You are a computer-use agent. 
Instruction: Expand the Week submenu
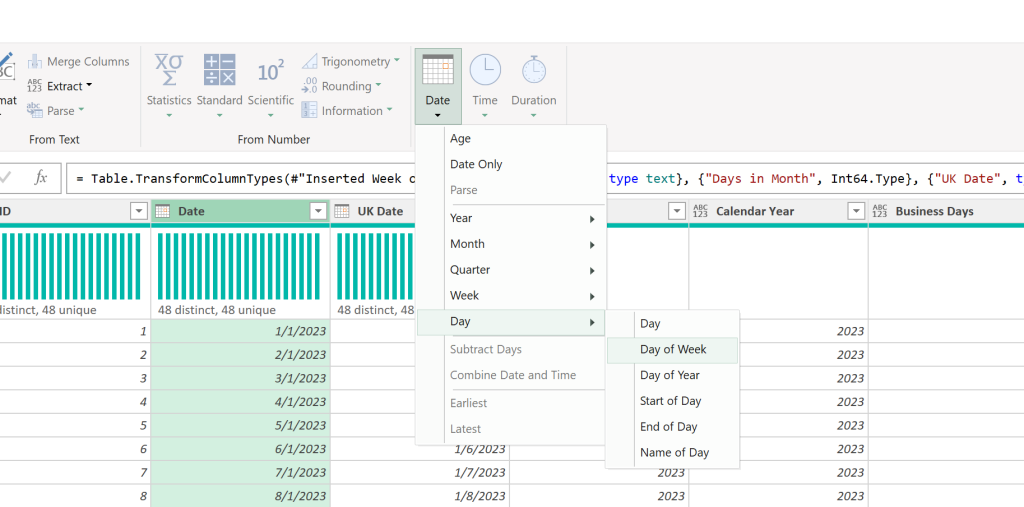point(511,296)
